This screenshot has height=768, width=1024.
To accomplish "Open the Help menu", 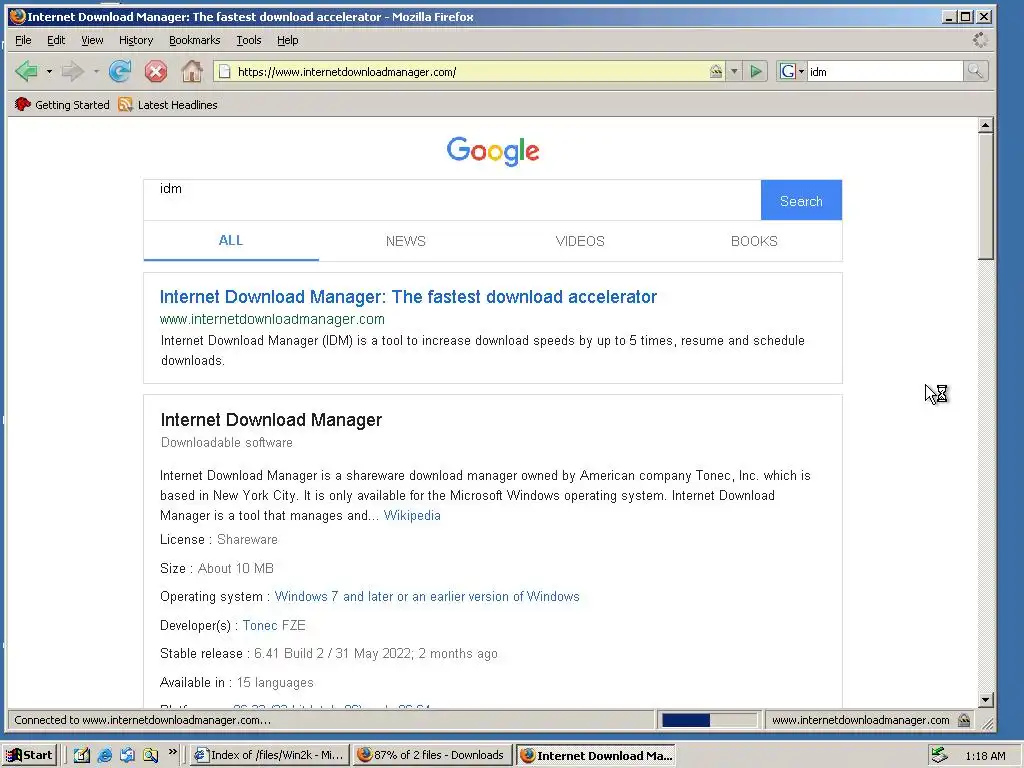I will (x=287, y=40).
